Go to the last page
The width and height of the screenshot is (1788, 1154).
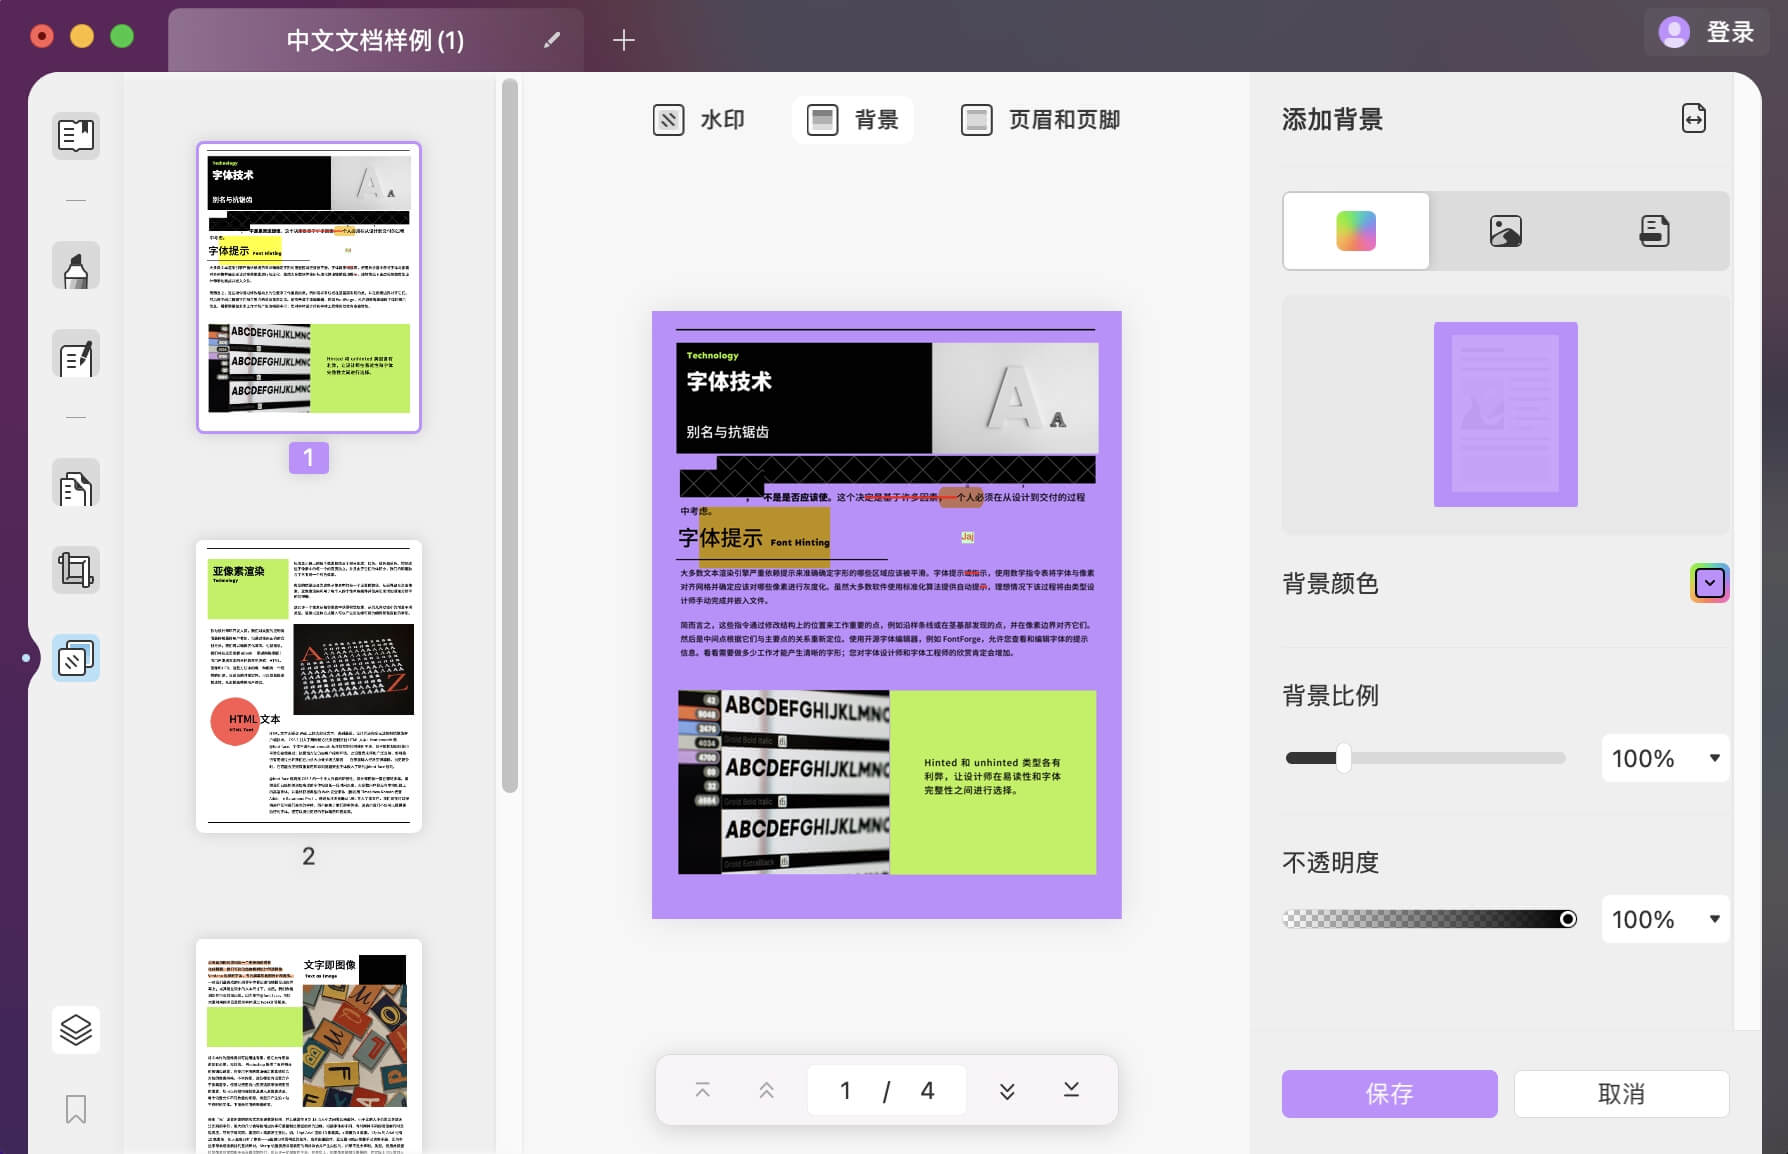[1071, 1090]
